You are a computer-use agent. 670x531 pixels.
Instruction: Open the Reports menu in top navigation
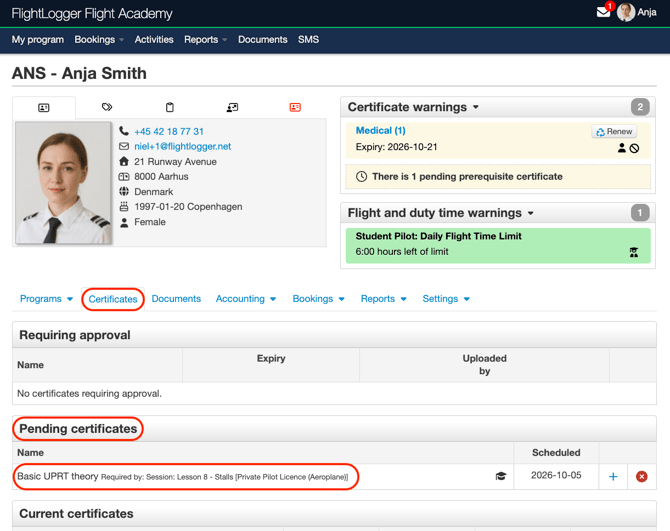[205, 40]
